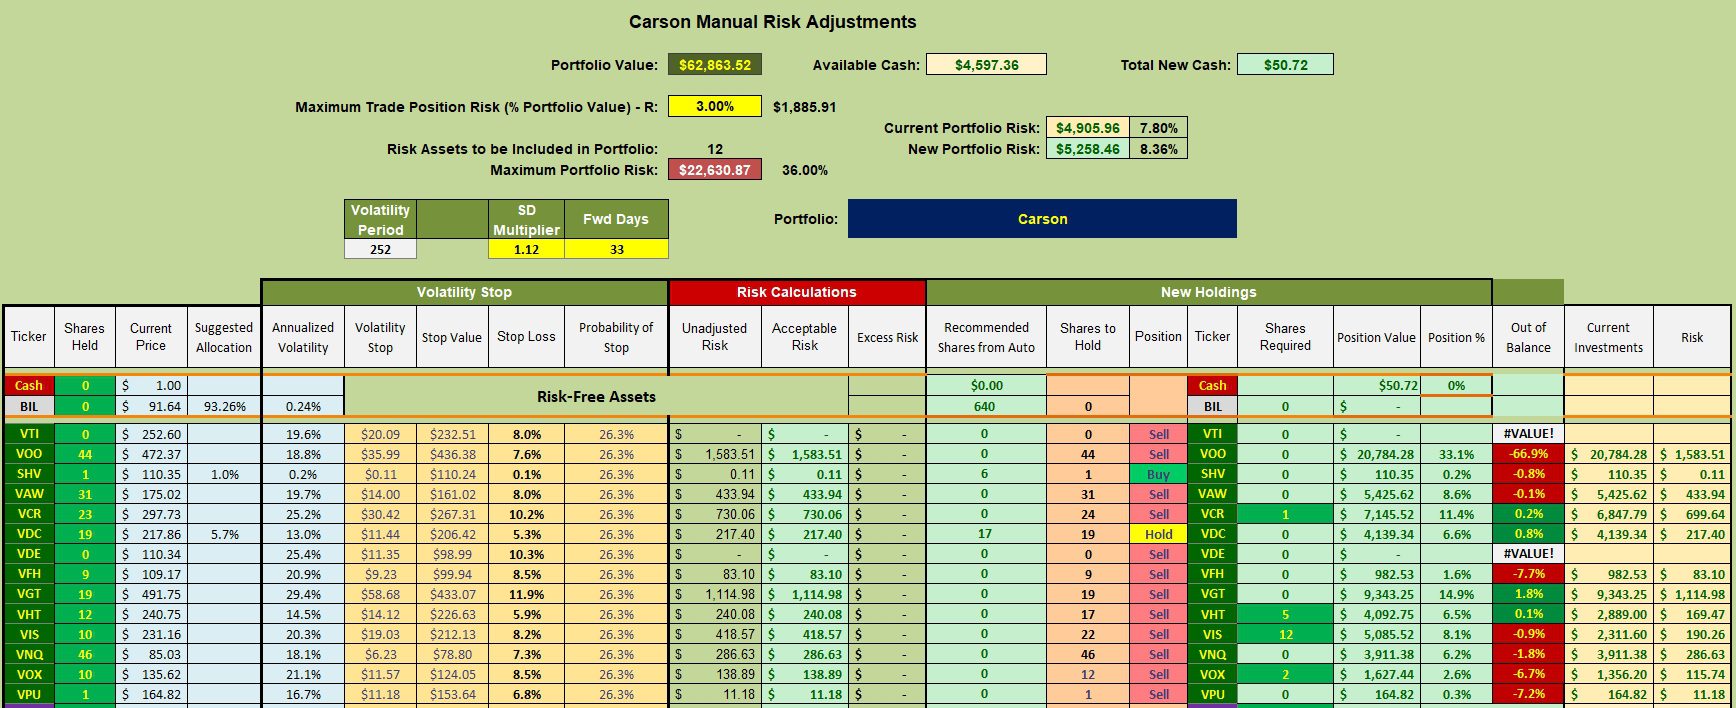The width and height of the screenshot is (1736, 708).
Task: Click the Suggested Allocation column header
Action: tap(224, 337)
